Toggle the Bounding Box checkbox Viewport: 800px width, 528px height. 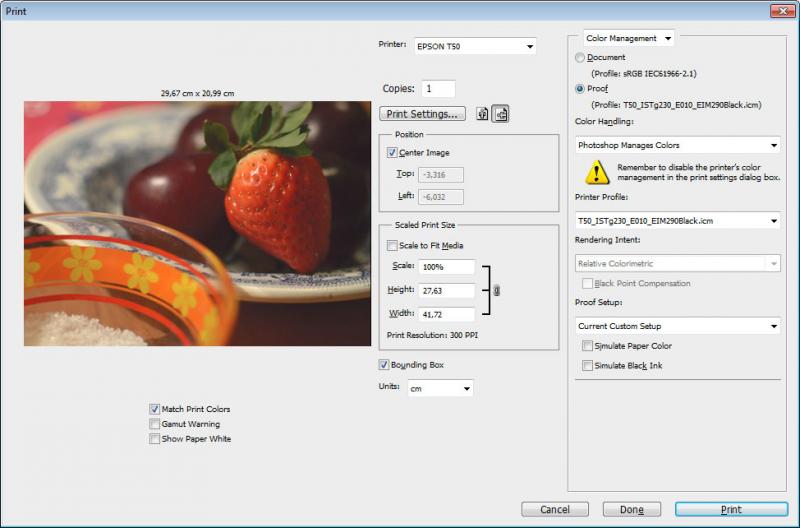(384, 365)
